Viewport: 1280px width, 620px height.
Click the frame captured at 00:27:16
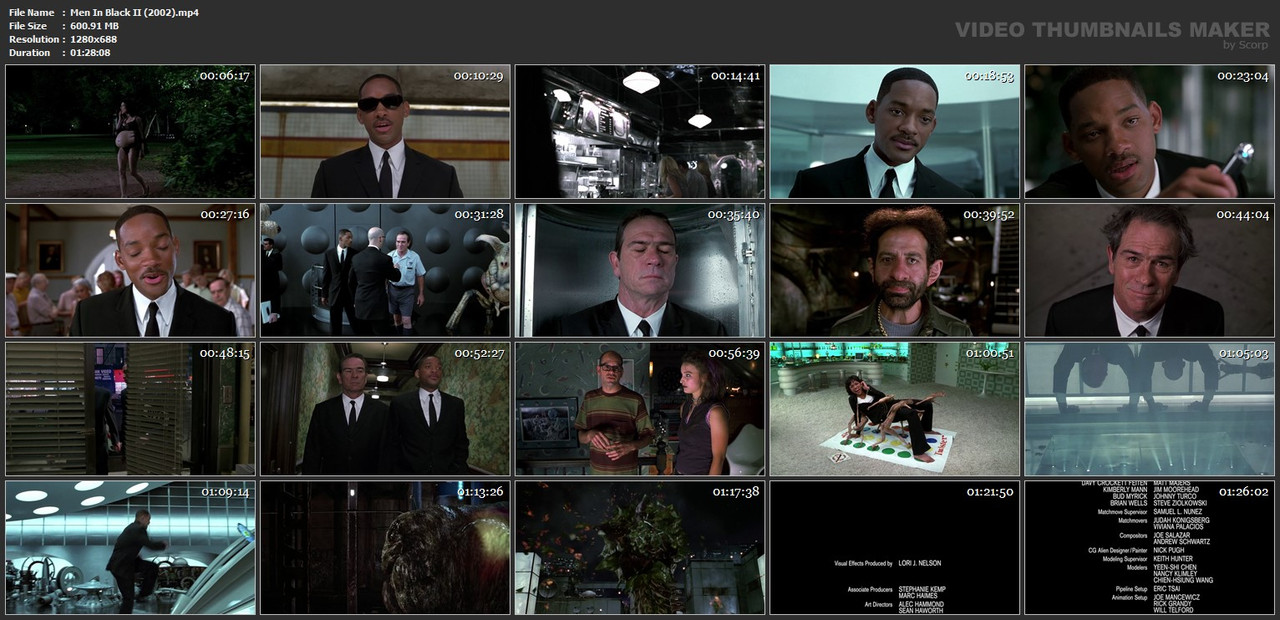tap(130, 270)
